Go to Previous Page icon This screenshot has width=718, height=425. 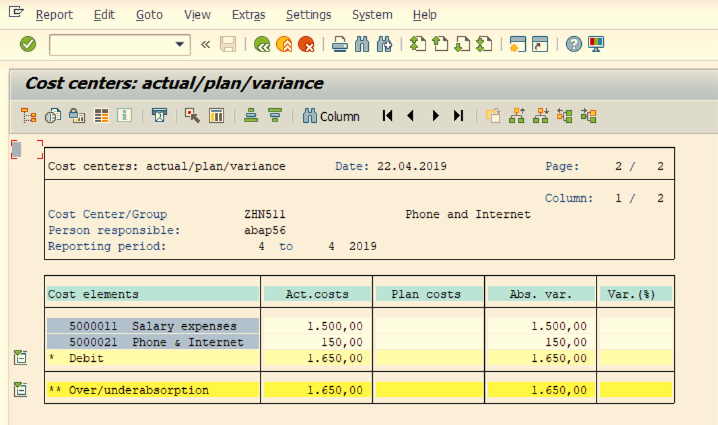pyautogui.click(x=440, y=44)
